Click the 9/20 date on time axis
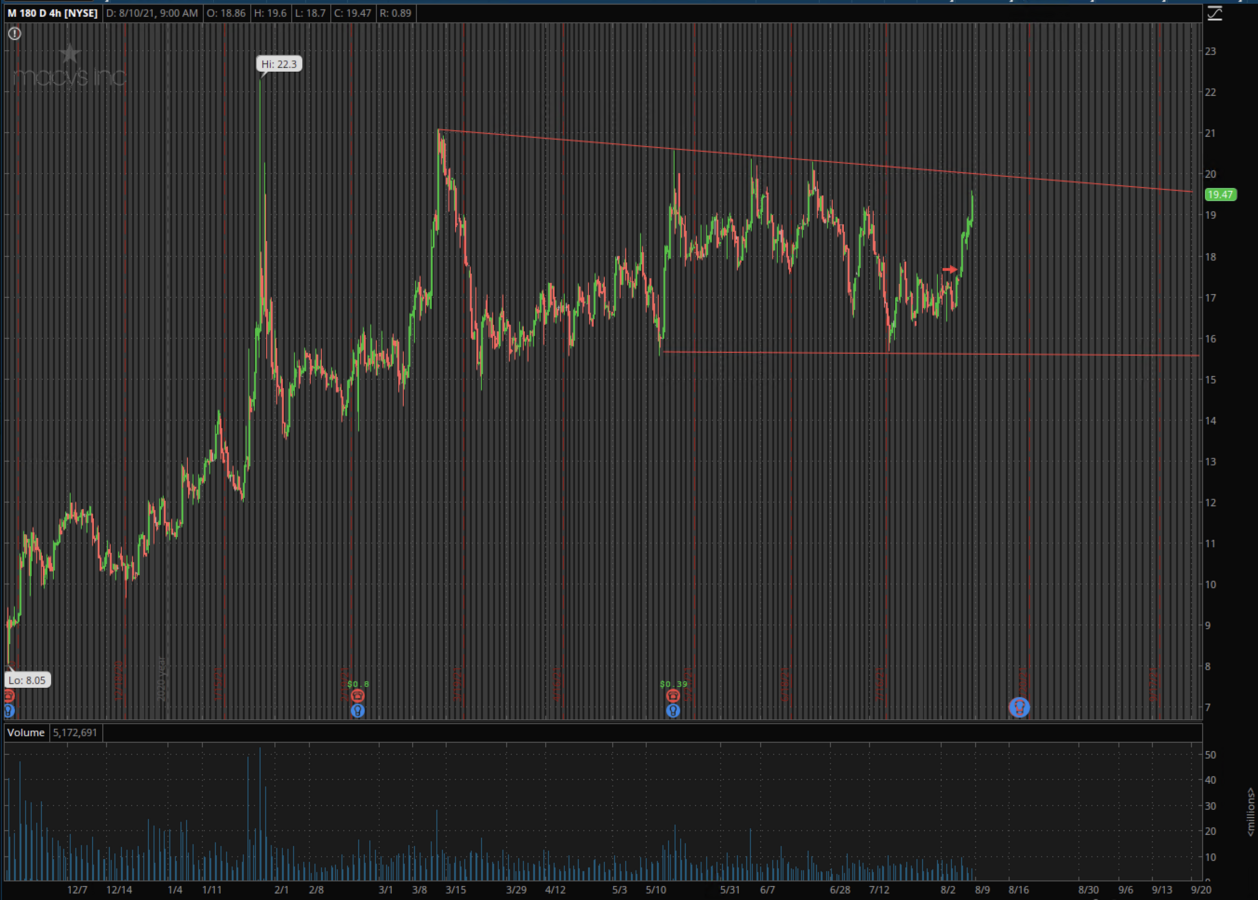The height and width of the screenshot is (900, 1258). pyautogui.click(x=1201, y=889)
